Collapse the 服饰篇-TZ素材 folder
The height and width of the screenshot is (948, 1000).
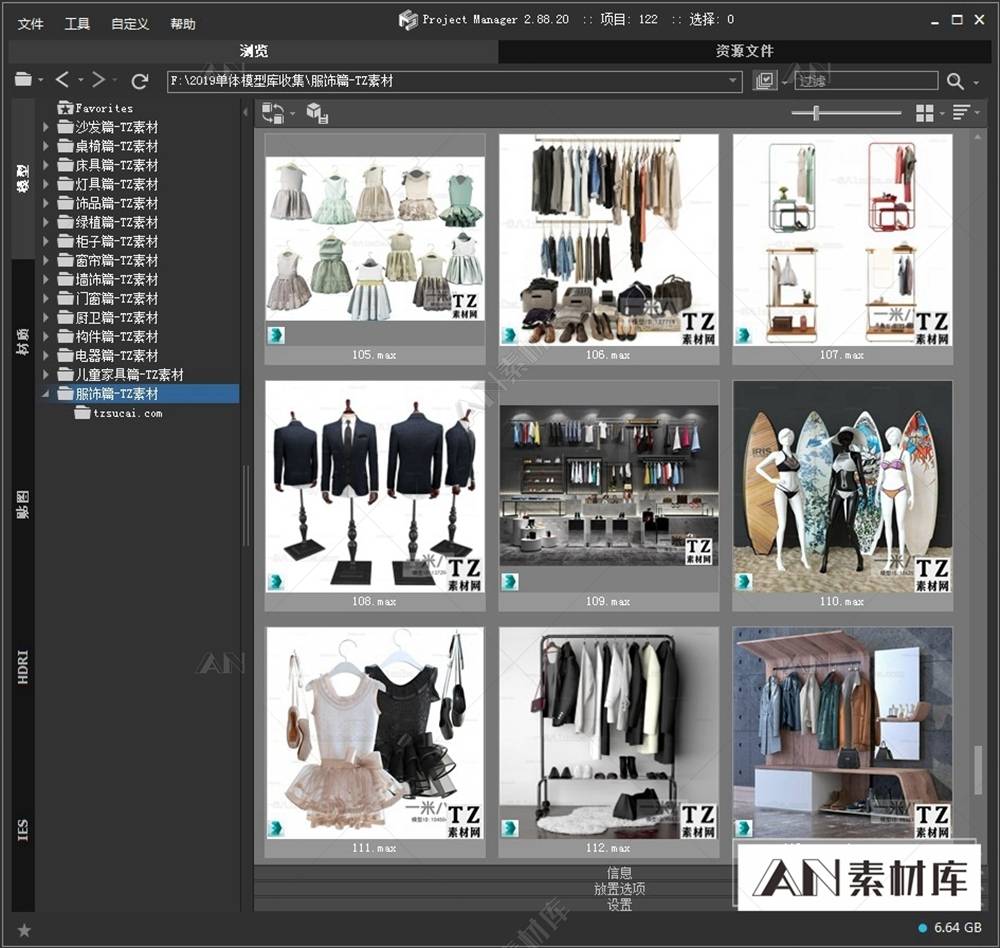tap(46, 394)
